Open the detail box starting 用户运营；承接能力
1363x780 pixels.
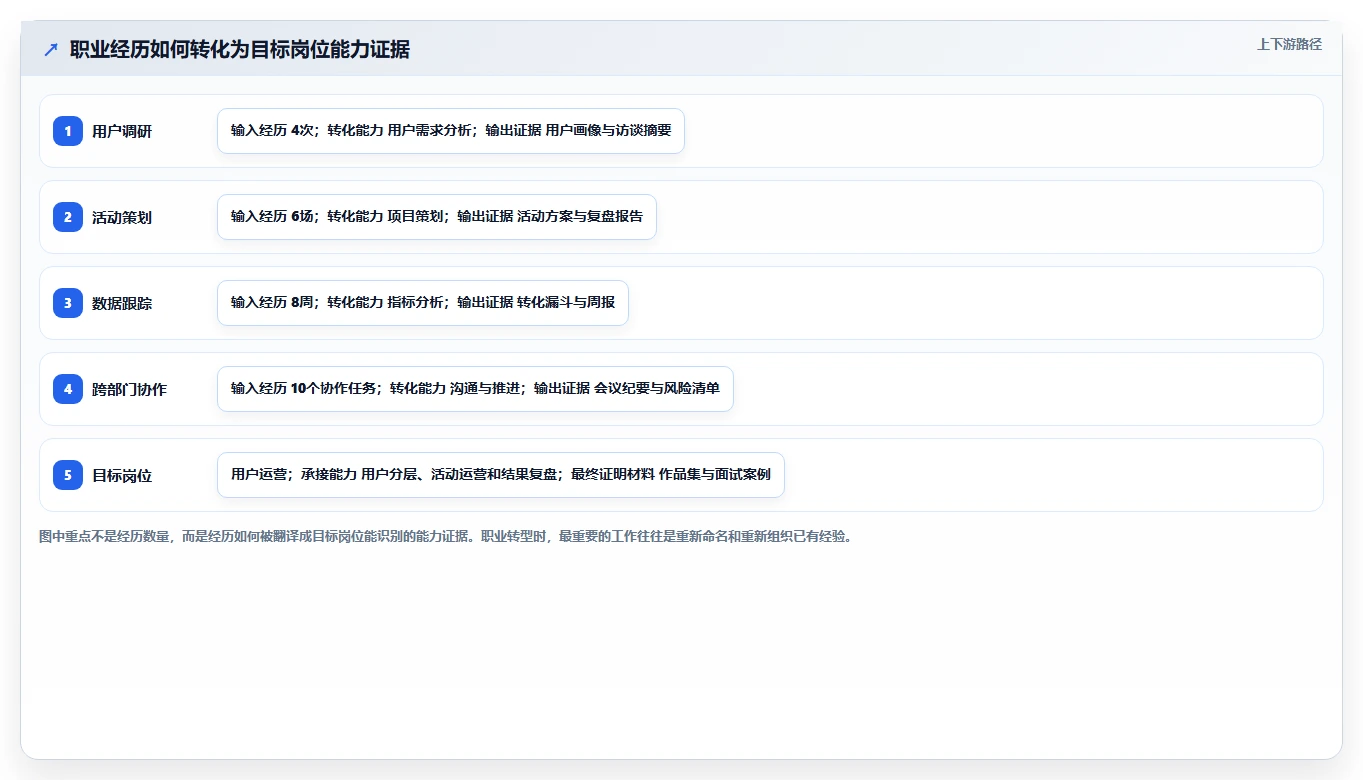click(x=501, y=475)
